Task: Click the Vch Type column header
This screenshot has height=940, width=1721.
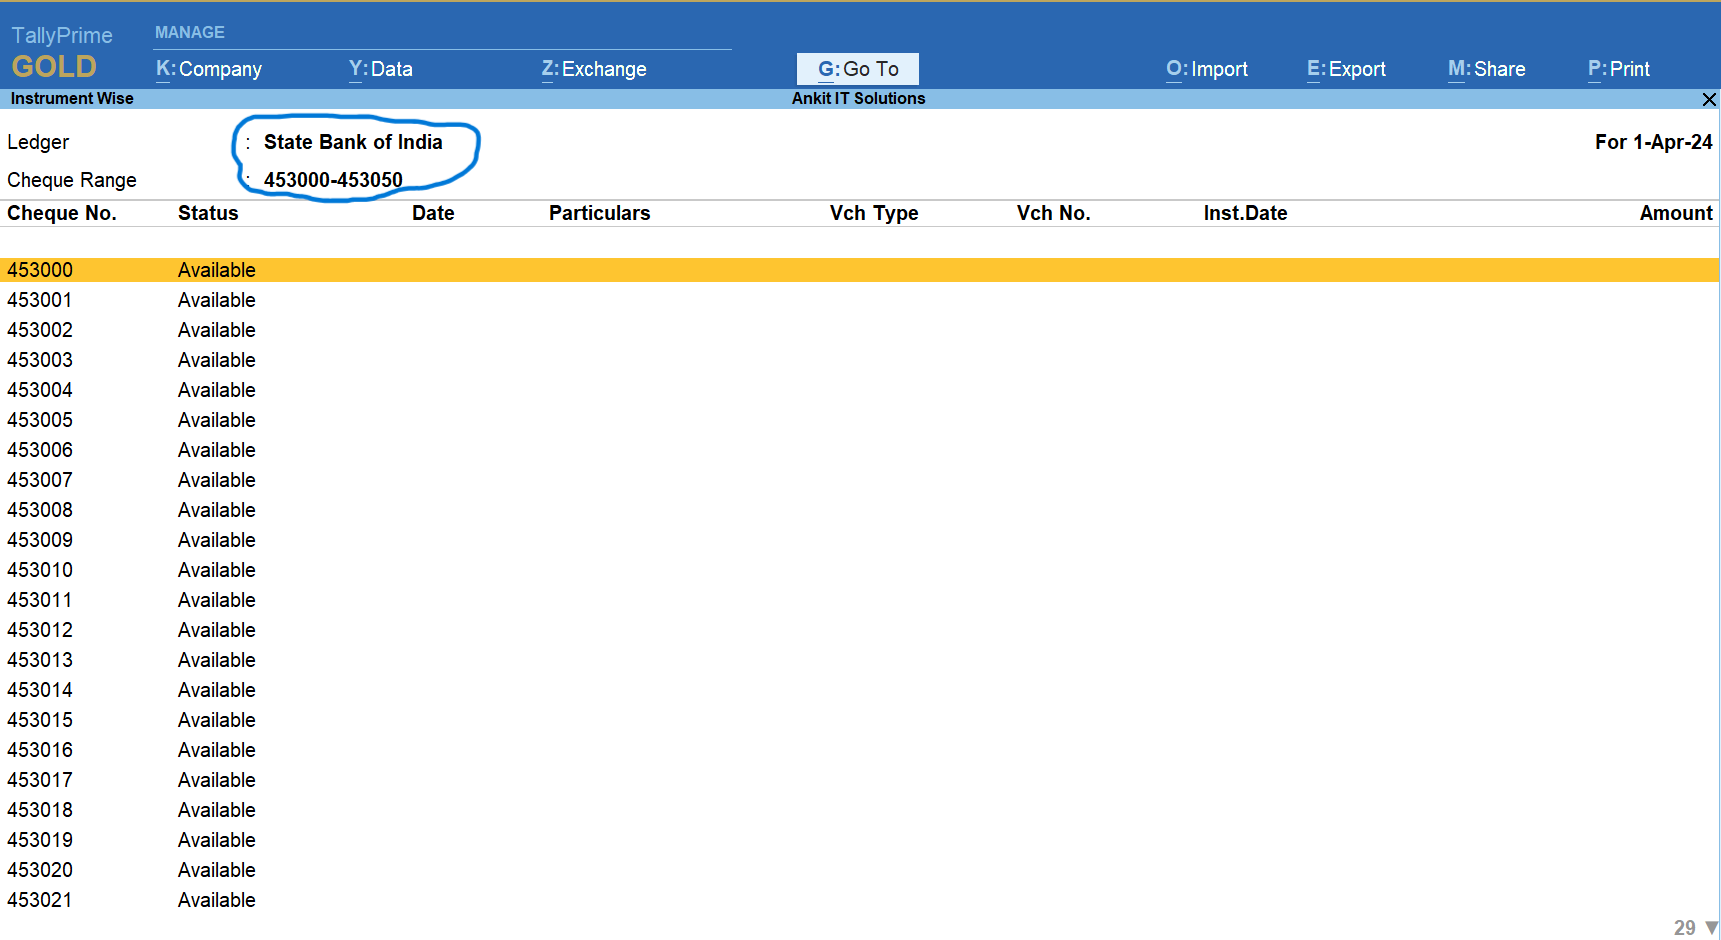Action: (874, 213)
